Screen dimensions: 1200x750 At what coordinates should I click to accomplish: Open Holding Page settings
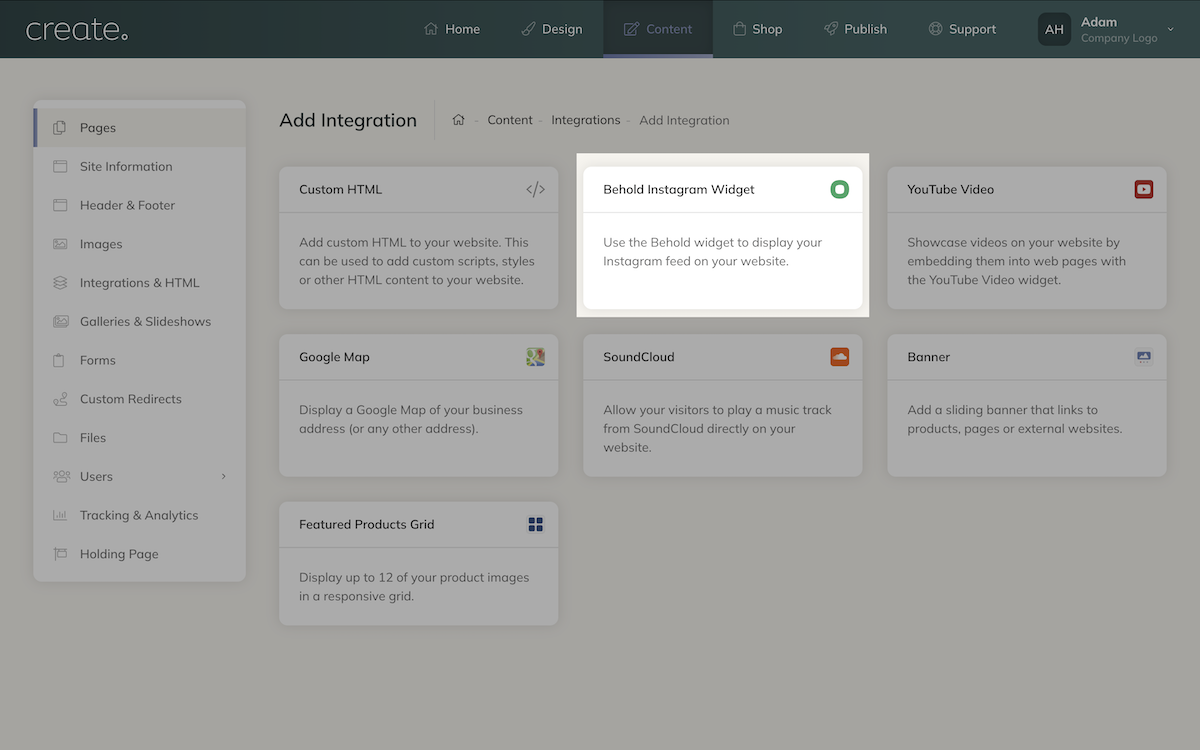[x=140, y=554]
